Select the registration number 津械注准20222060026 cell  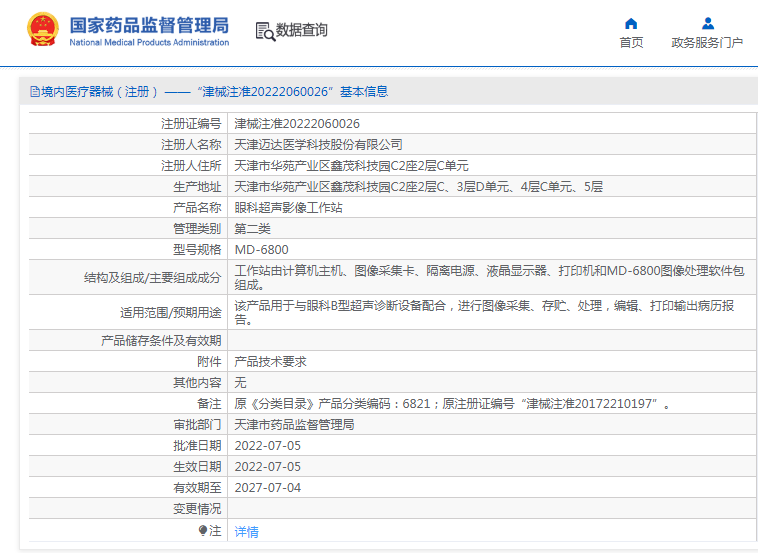coord(297,124)
